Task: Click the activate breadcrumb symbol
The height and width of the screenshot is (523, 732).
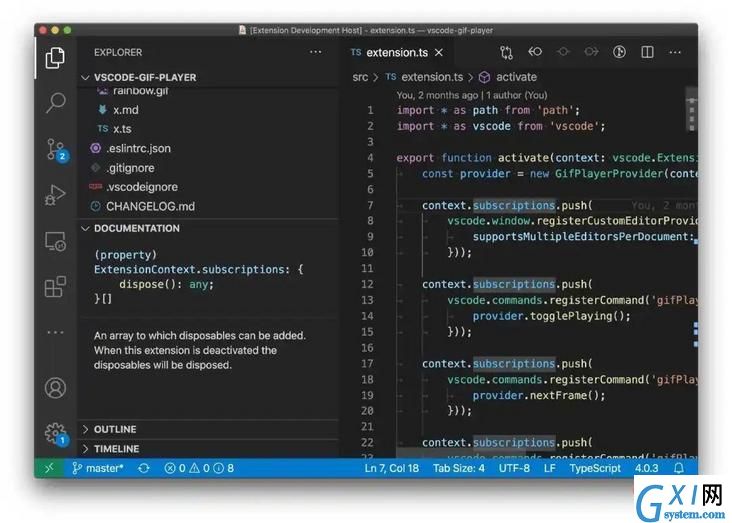Action: tap(508, 77)
